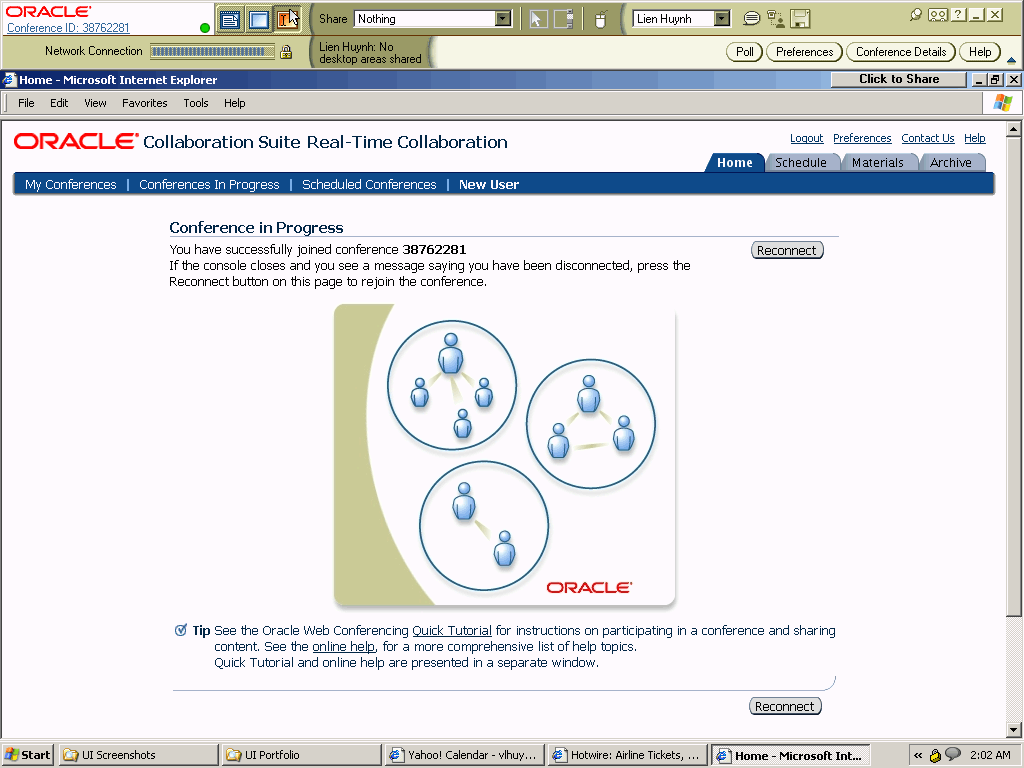Click the Contact Us link
This screenshot has height=768, width=1024.
[x=928, y=138]
